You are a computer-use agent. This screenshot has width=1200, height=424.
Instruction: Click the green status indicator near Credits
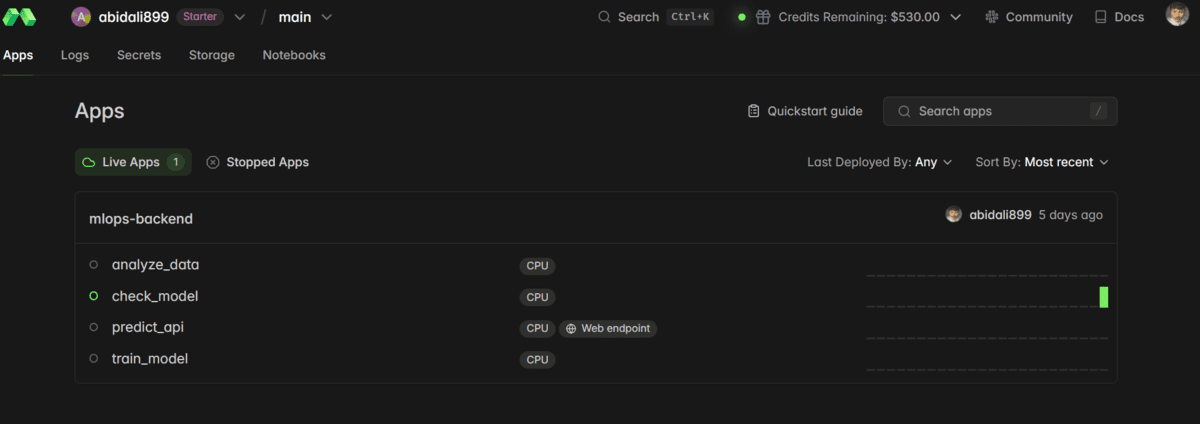[x=741, y=17]
